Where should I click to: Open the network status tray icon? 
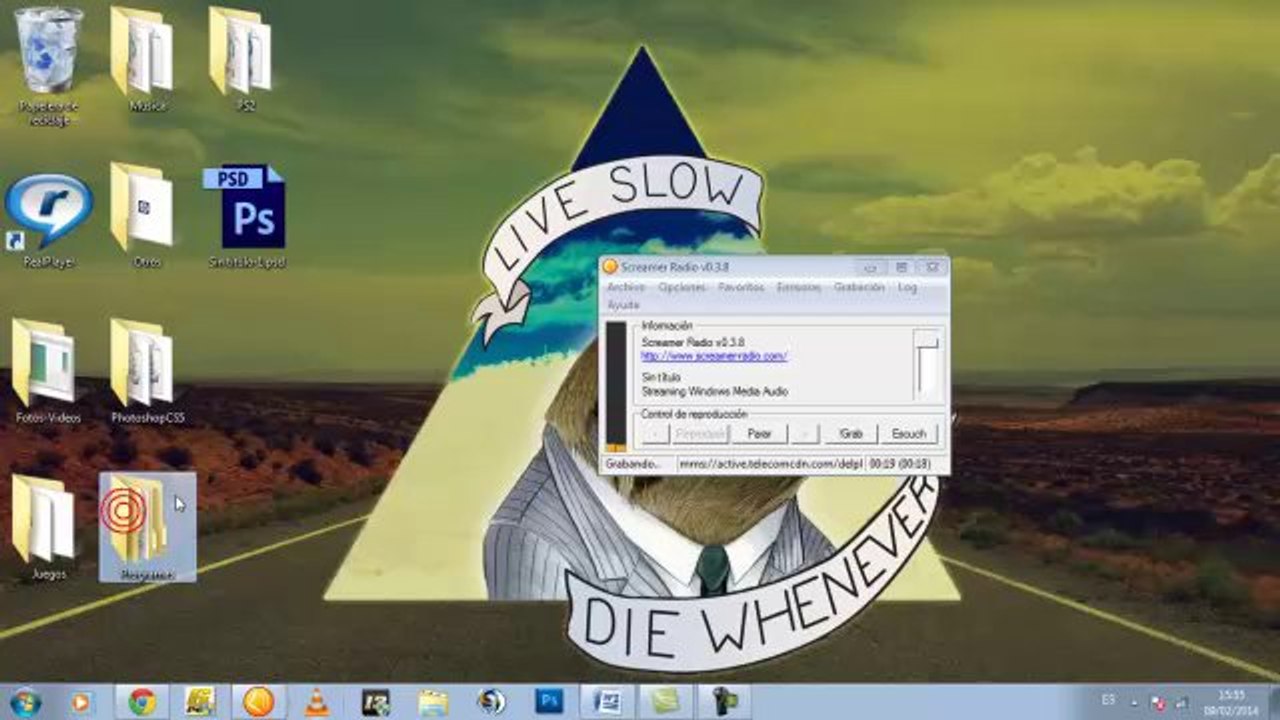click(x=1182, y=703)
